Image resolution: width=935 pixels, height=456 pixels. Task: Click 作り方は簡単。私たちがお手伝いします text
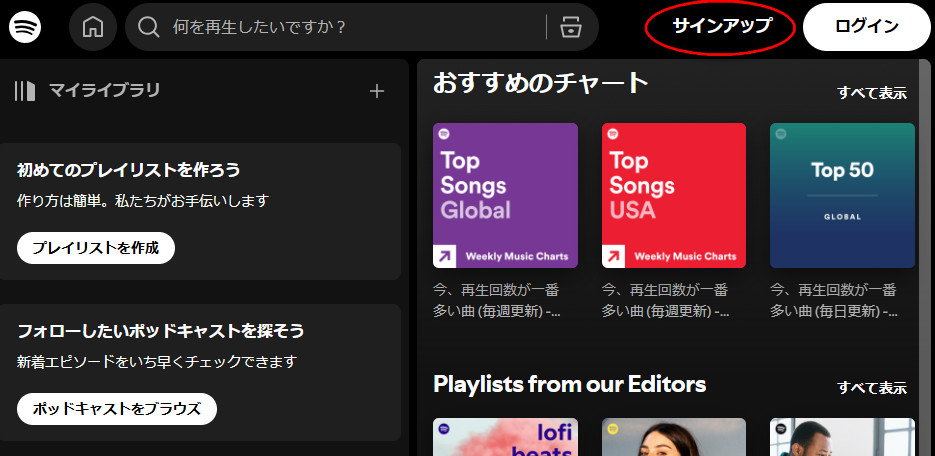pyautogui.click(x=143, y=201)
